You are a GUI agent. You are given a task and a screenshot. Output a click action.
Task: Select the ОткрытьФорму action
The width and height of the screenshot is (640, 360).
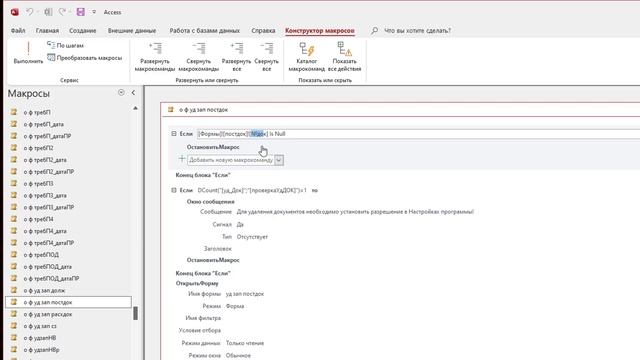pyautogui.click(x=197, y=283)
